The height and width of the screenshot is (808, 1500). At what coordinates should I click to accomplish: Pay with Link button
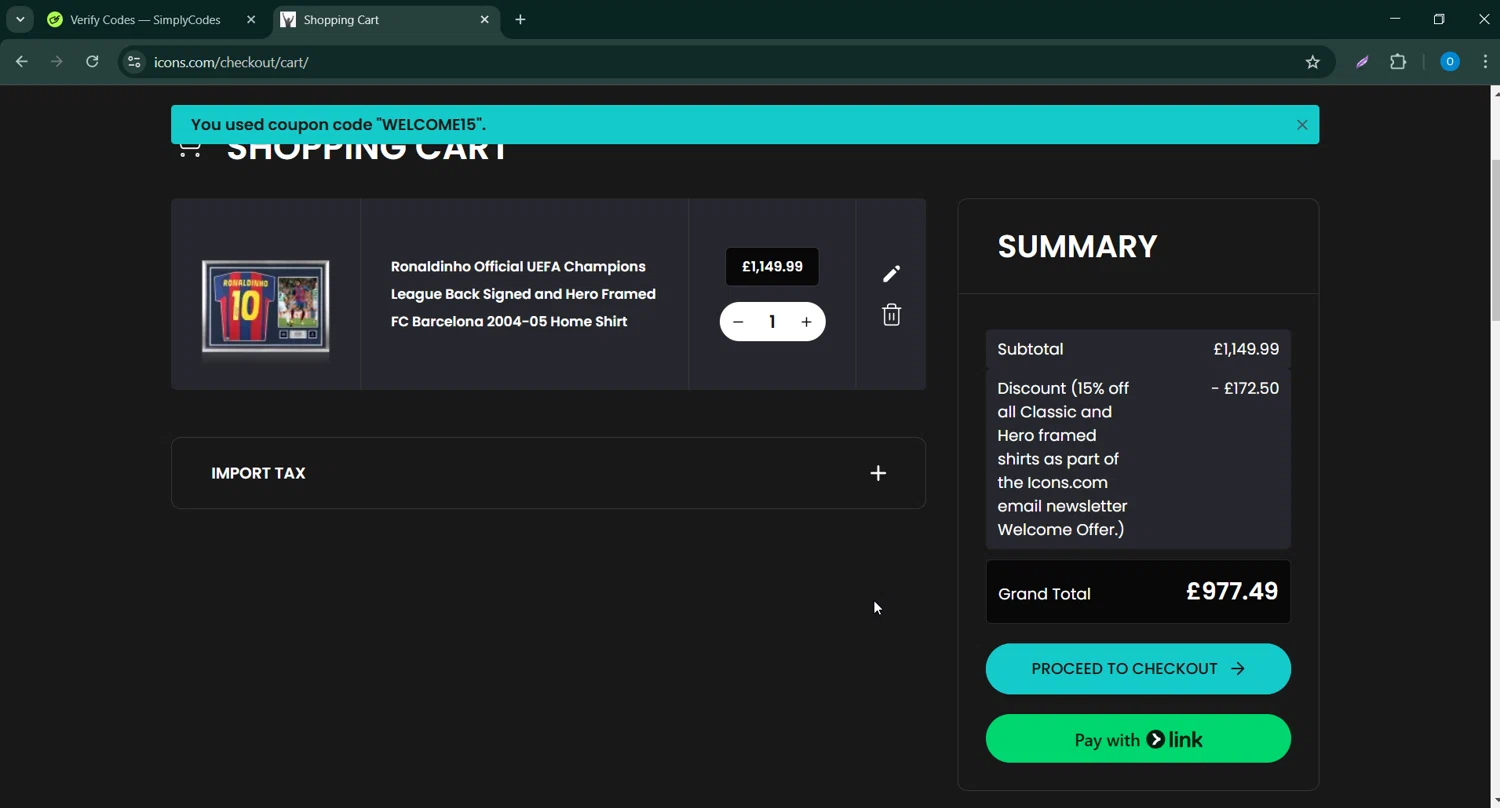point(1138,739)
